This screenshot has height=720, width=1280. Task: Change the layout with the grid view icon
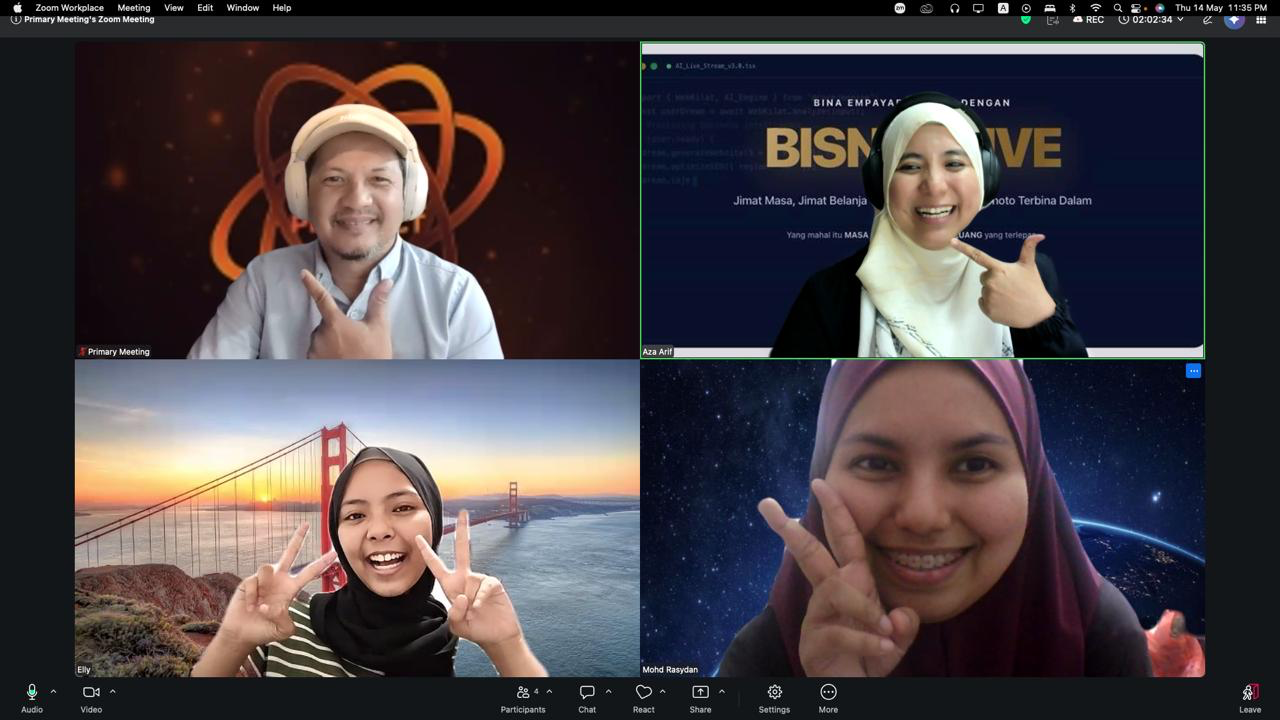coord(1261,19)
